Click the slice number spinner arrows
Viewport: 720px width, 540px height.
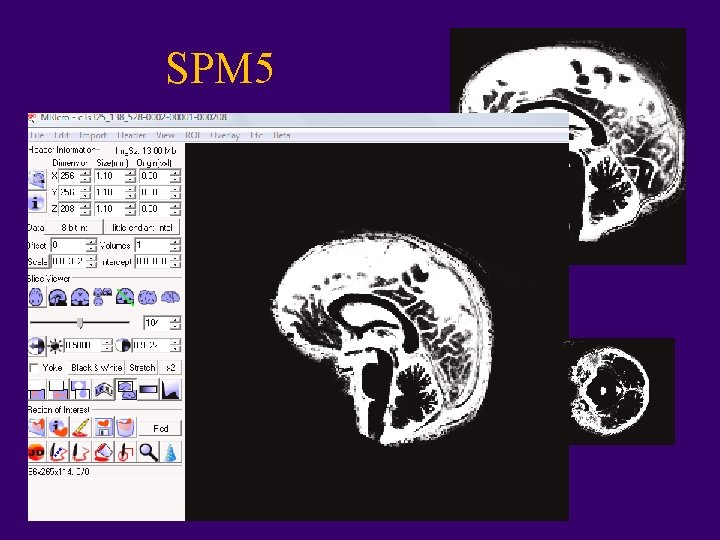[175, 323]
